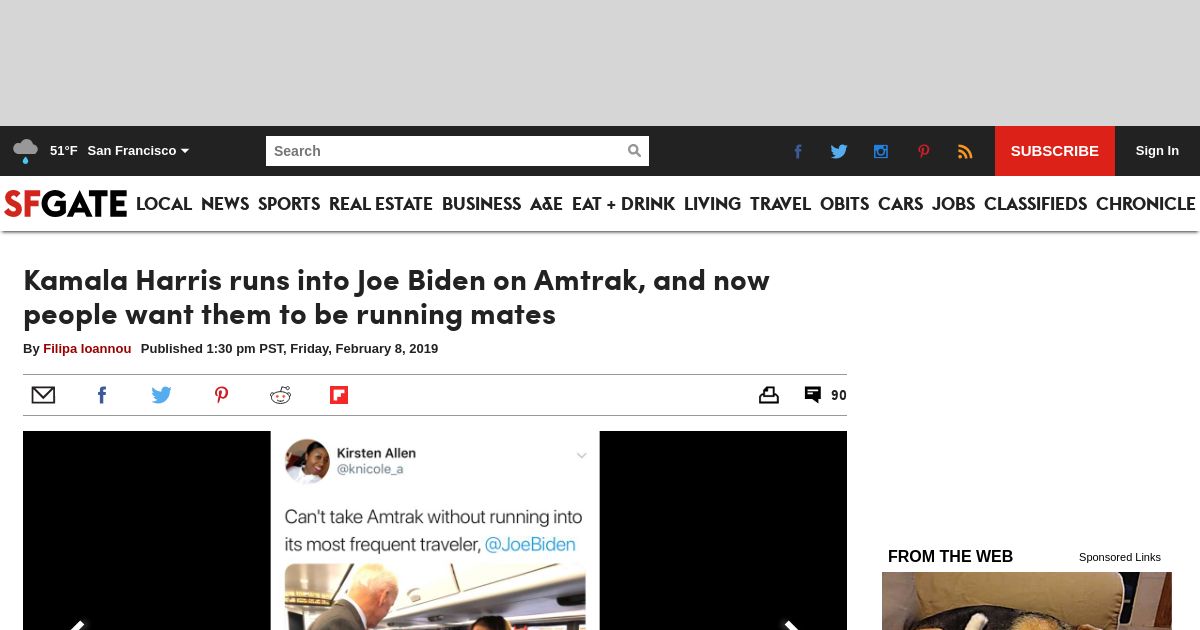
Task: Open the comments bubble icon
Action: [x=813, y=395]
